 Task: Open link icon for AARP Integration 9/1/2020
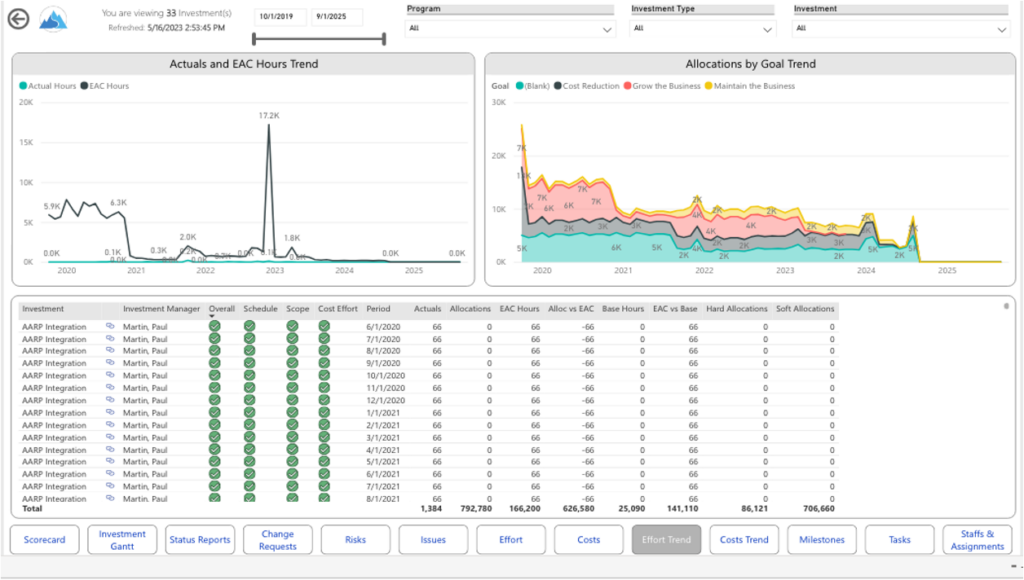tap(110, 362)
